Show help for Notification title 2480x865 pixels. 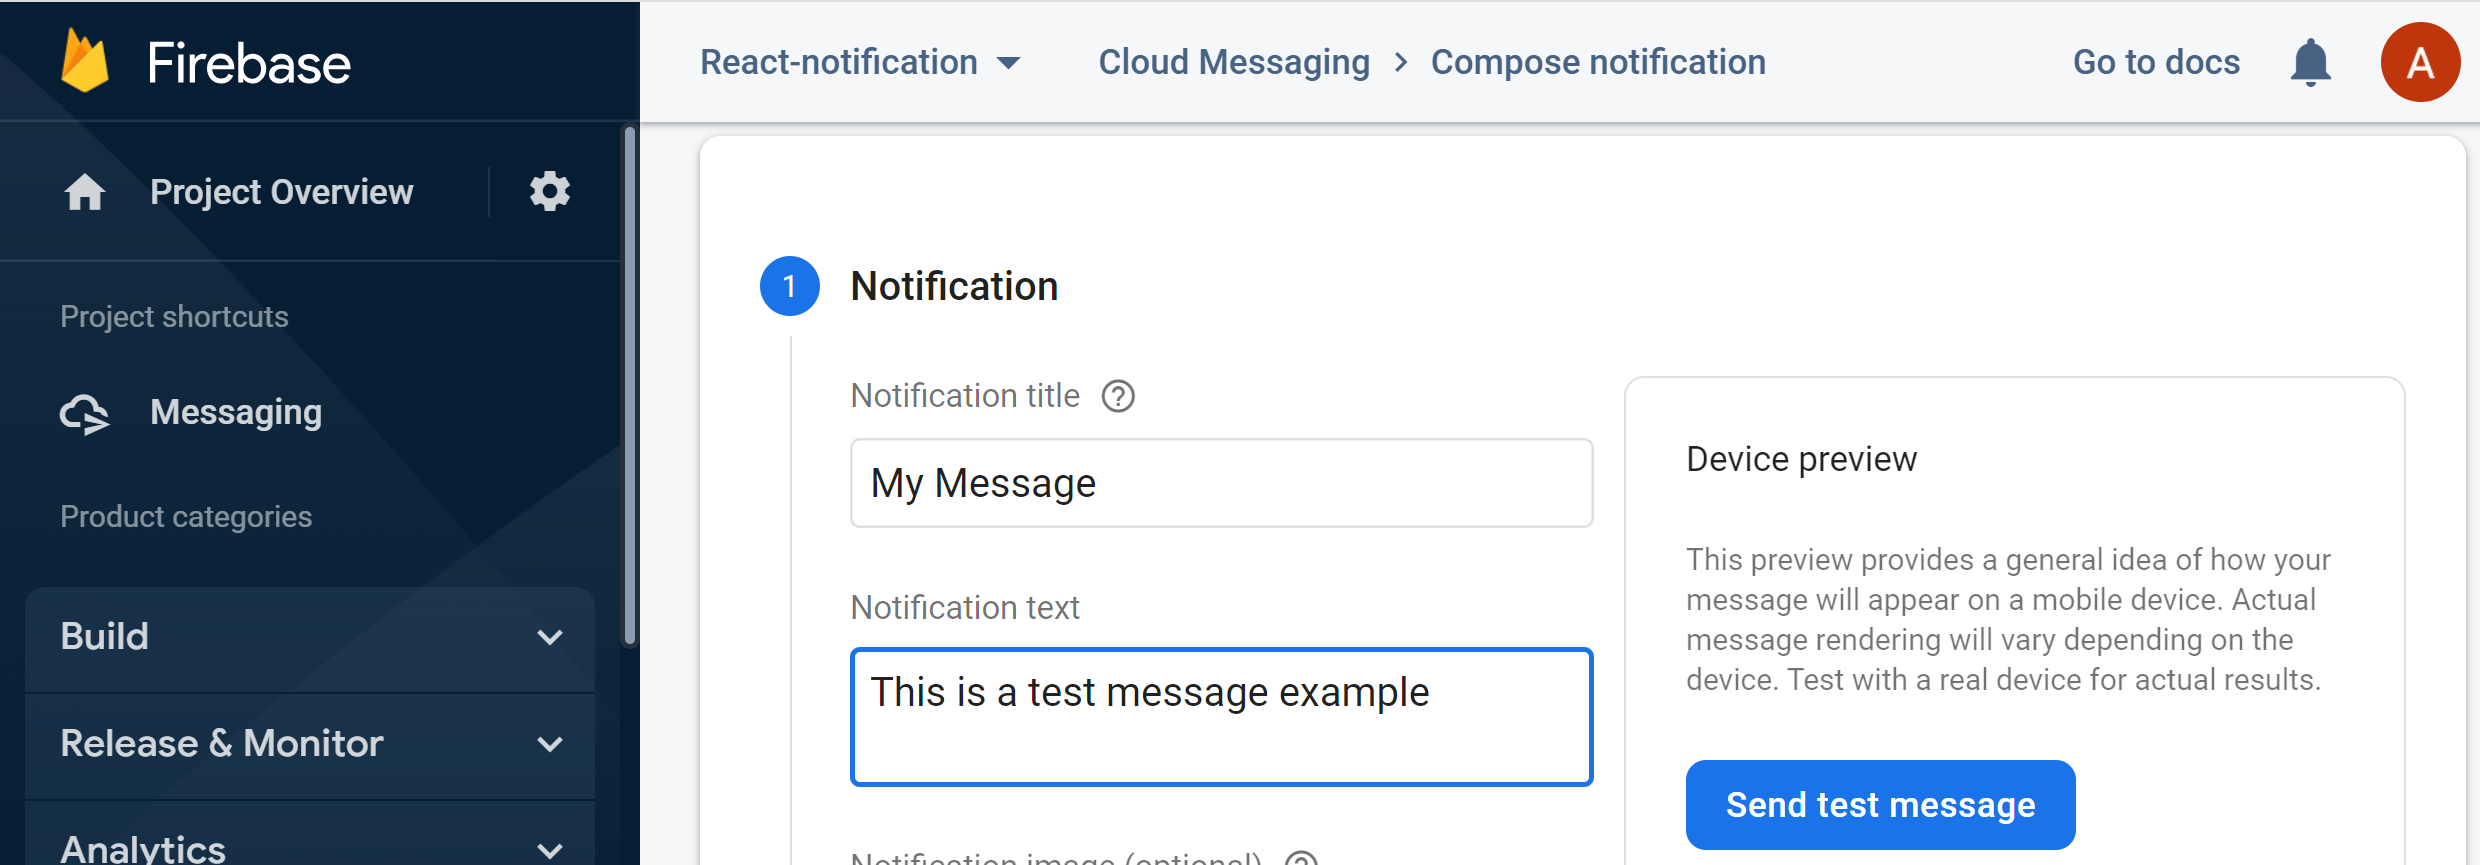tap(1118, 397)
